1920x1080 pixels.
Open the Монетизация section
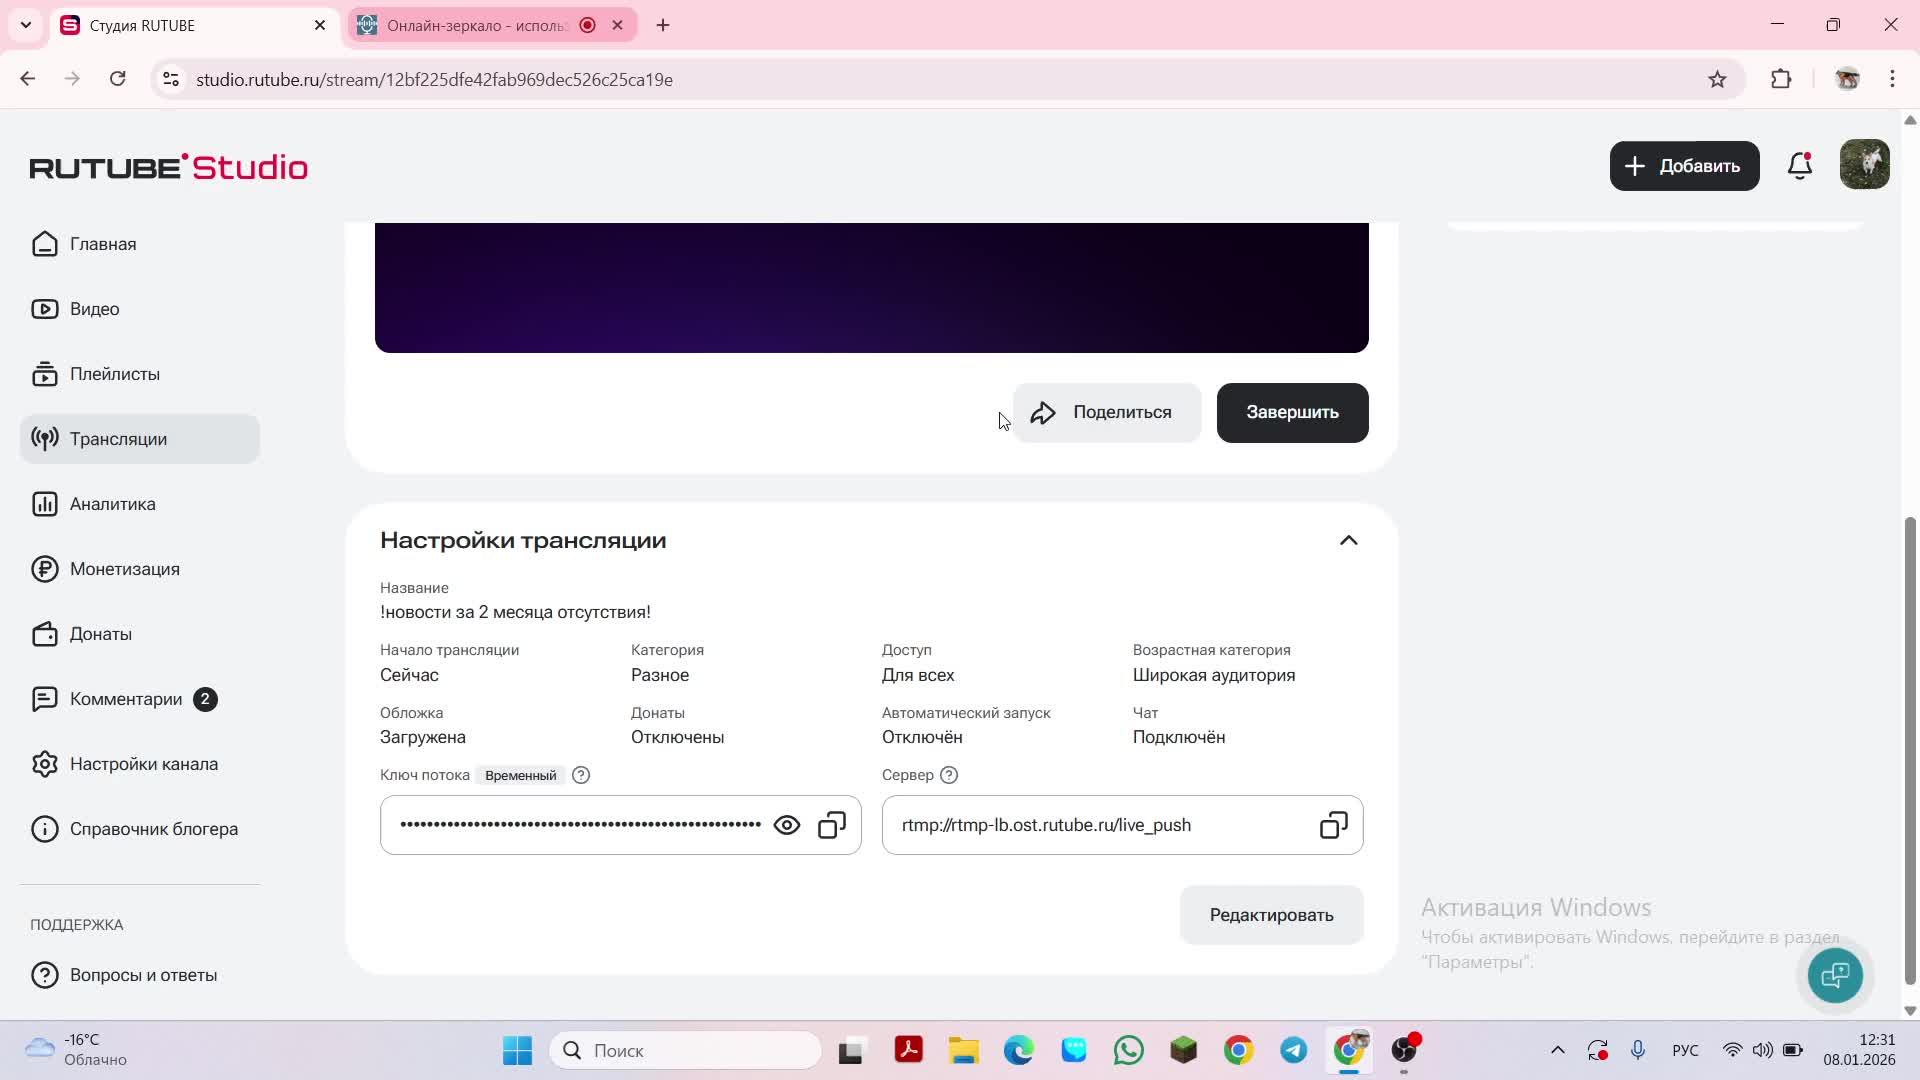(x=125, y=568)
